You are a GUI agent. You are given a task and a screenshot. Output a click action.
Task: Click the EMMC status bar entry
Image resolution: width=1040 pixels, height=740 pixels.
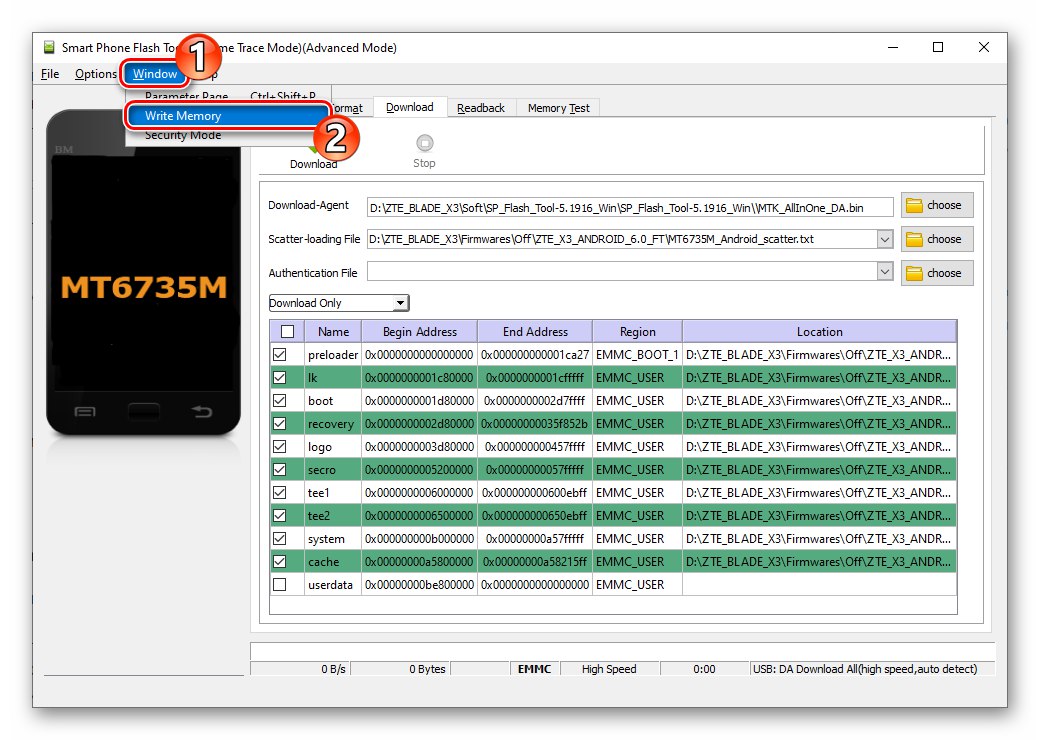535,669
